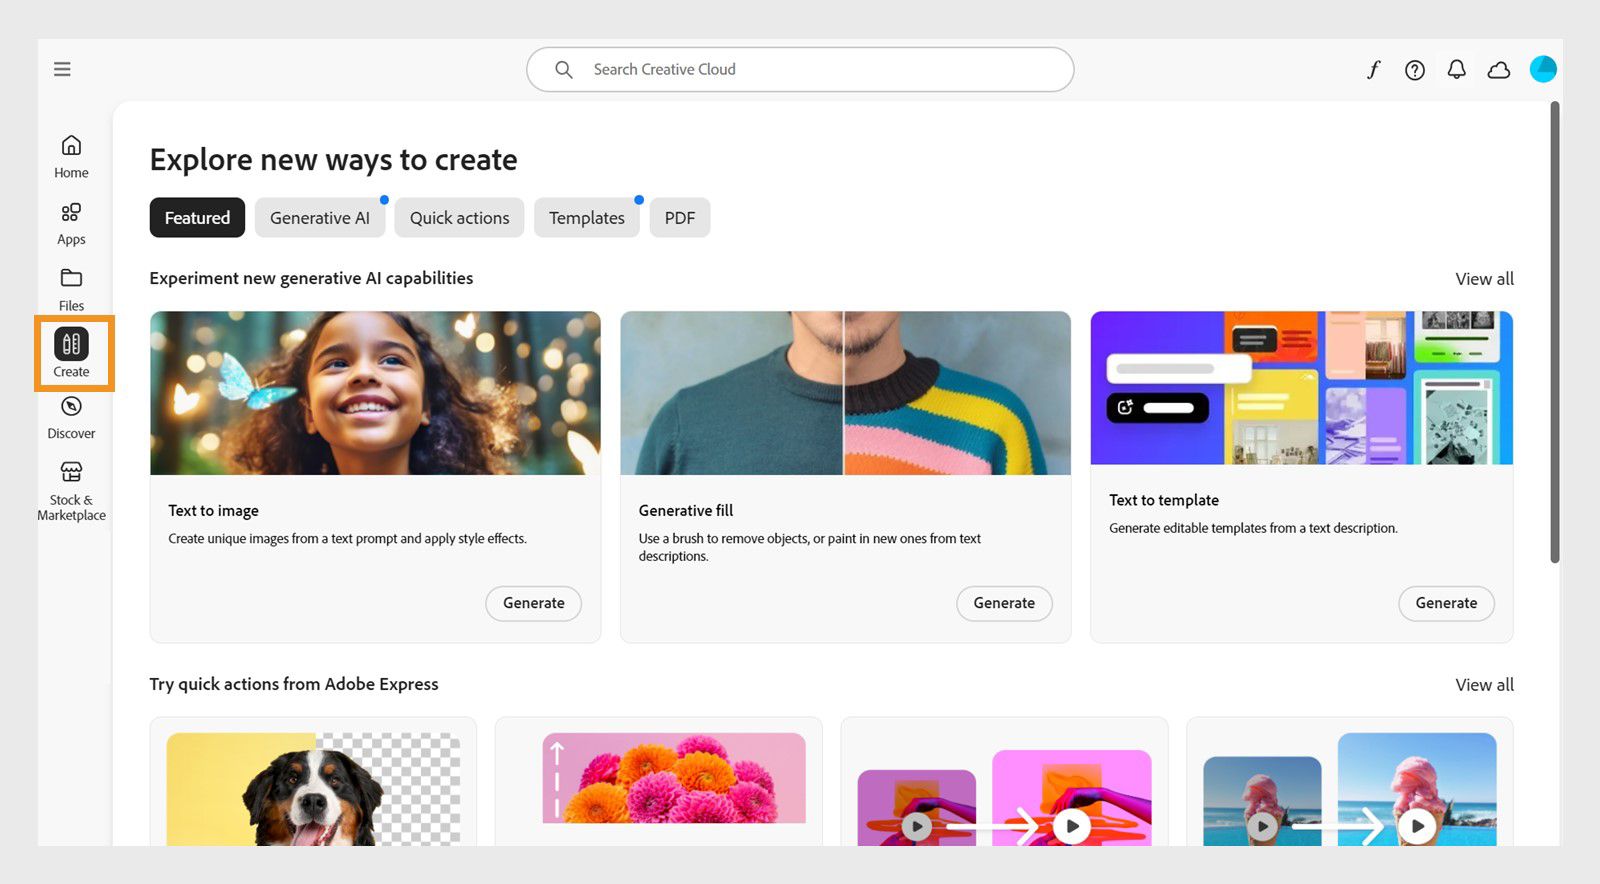This screenshot has width=1600, height=884.
Task: Click Generate on the Text to template card
Action: coord(1446,603)
